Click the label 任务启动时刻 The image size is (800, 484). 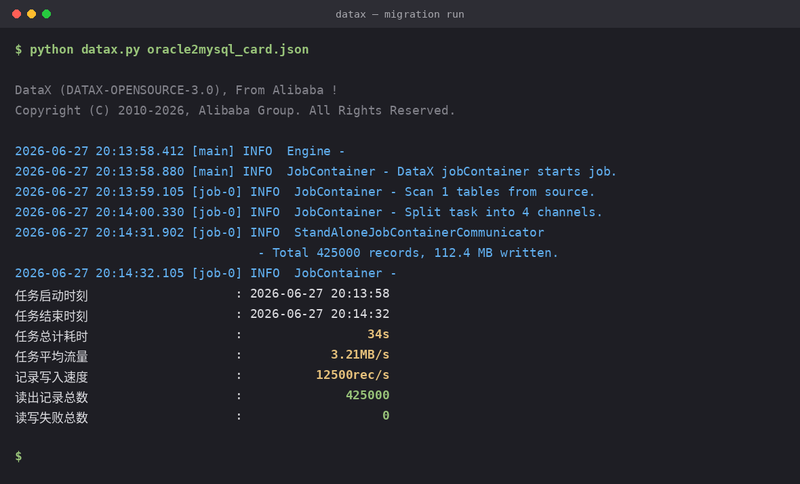(52, 295)
